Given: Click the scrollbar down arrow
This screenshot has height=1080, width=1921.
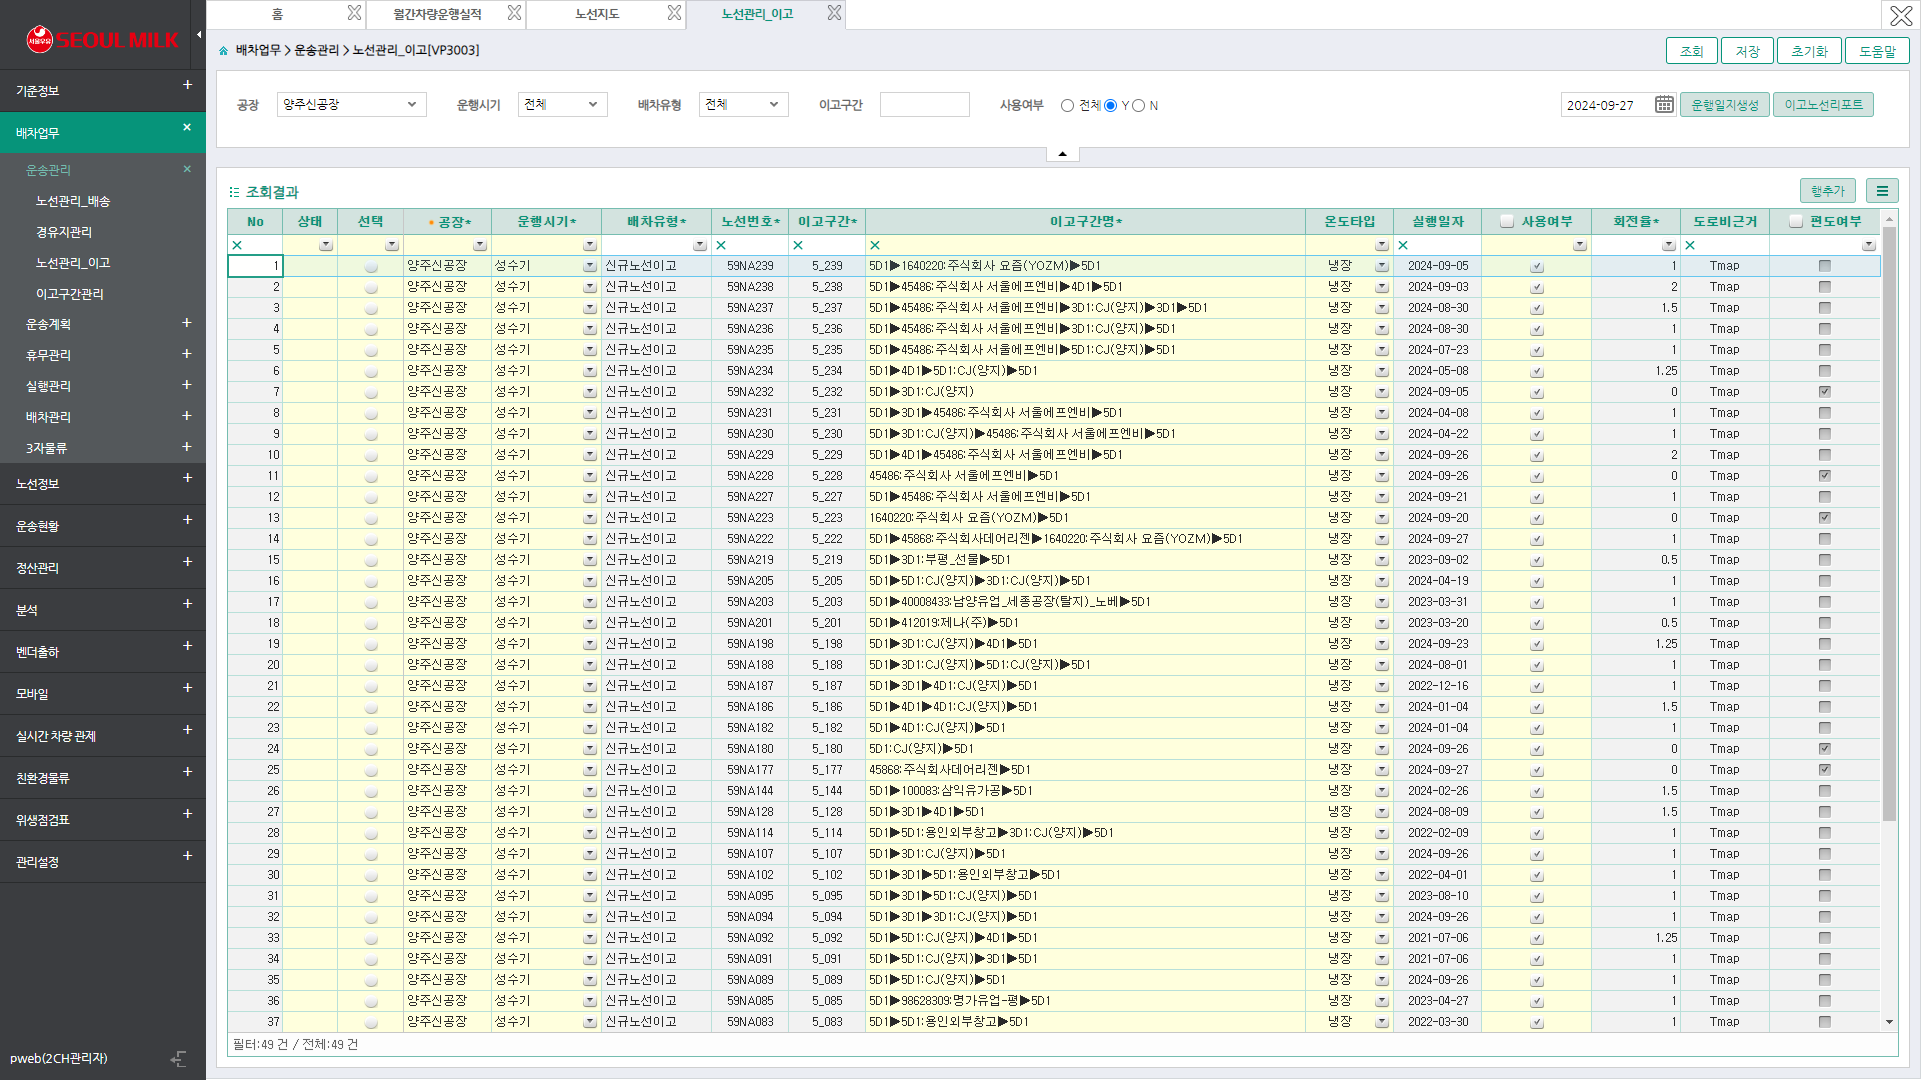Looking at the screenshot, I should coord(1889,1021).
